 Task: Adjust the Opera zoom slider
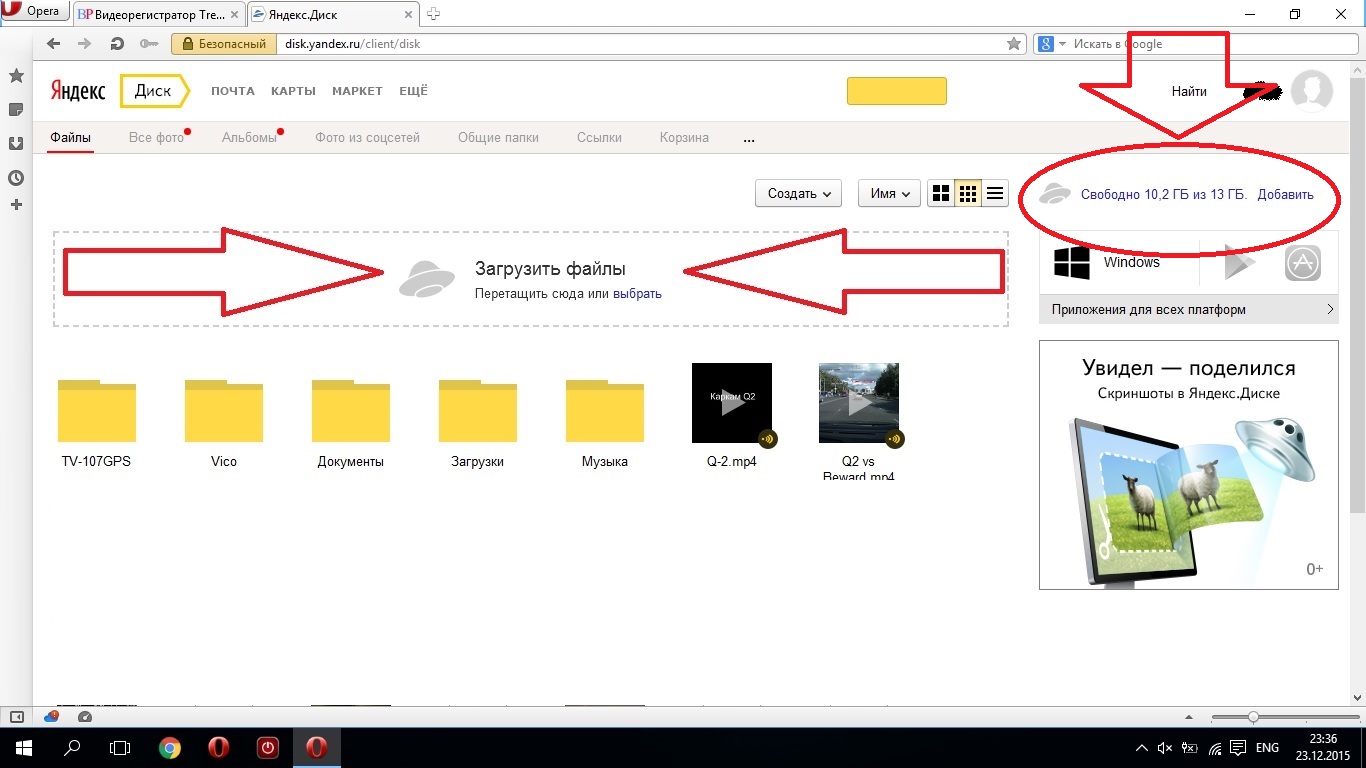coord(1253,717)
